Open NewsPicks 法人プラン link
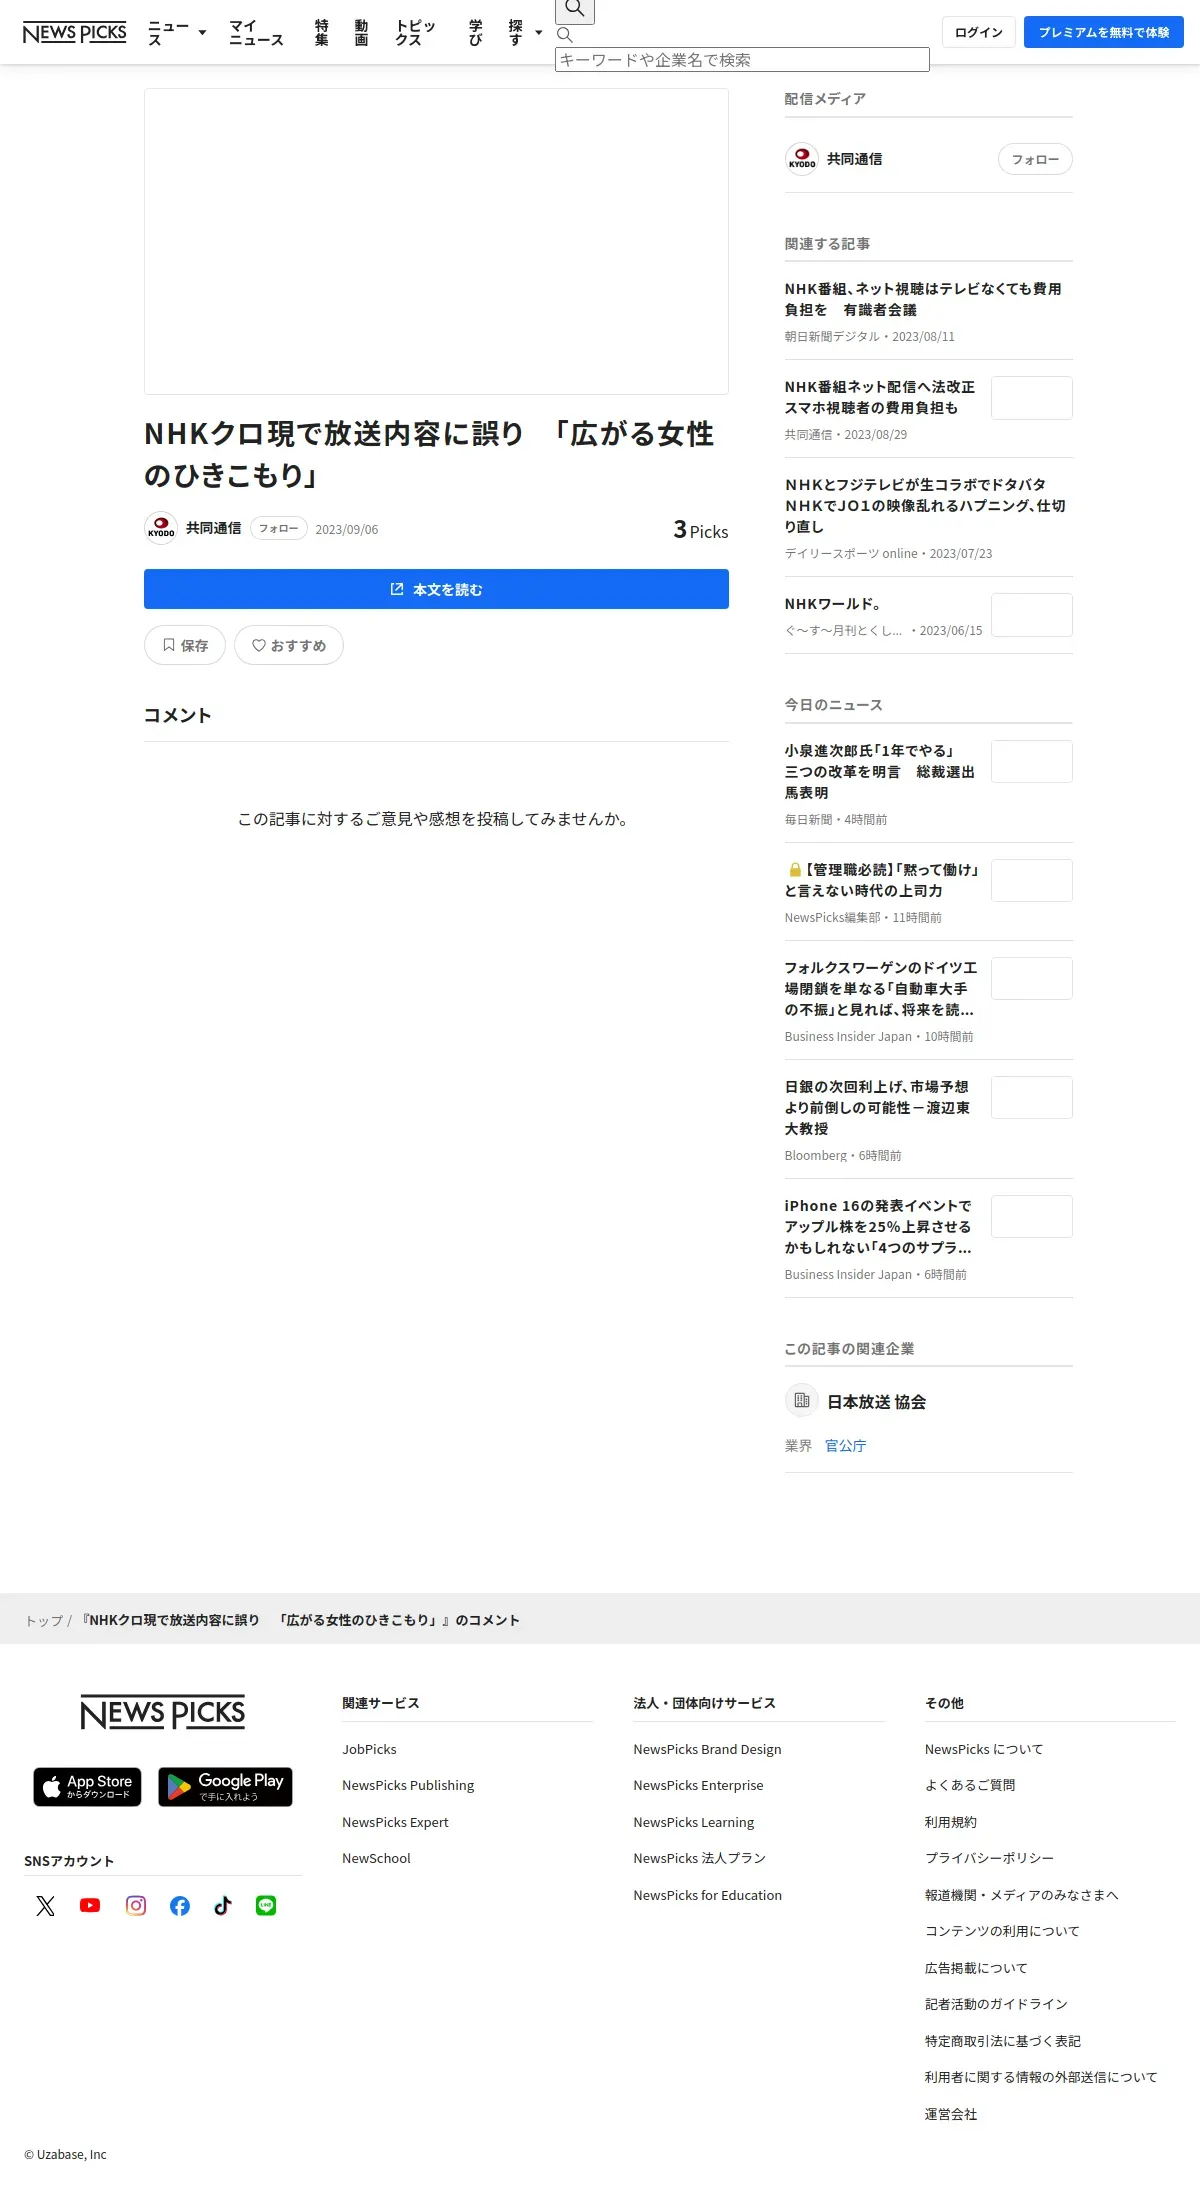This screenshot has width=1200, height=2195. (x=699, y=1858)
